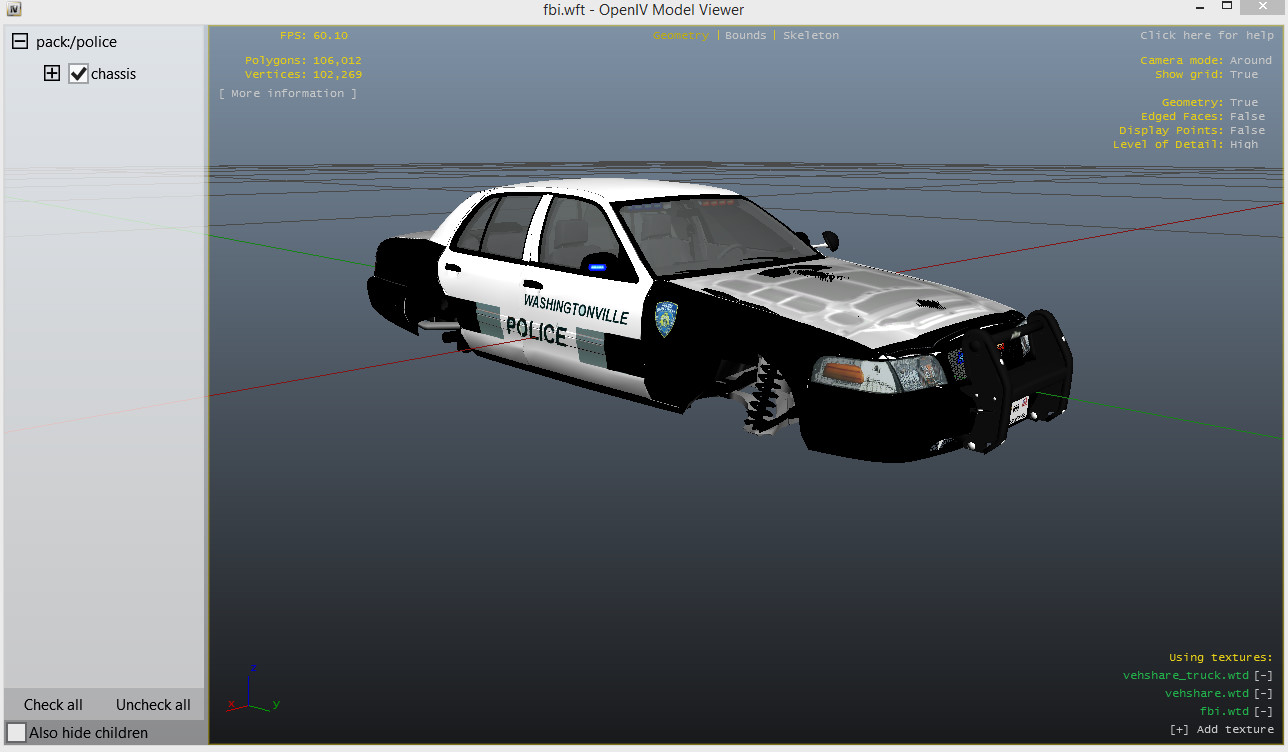The width and height of the screenshot is (1288, 752).
Task: Remove the vehshare_truck.wtd texture
Action: click(1263, 675)
